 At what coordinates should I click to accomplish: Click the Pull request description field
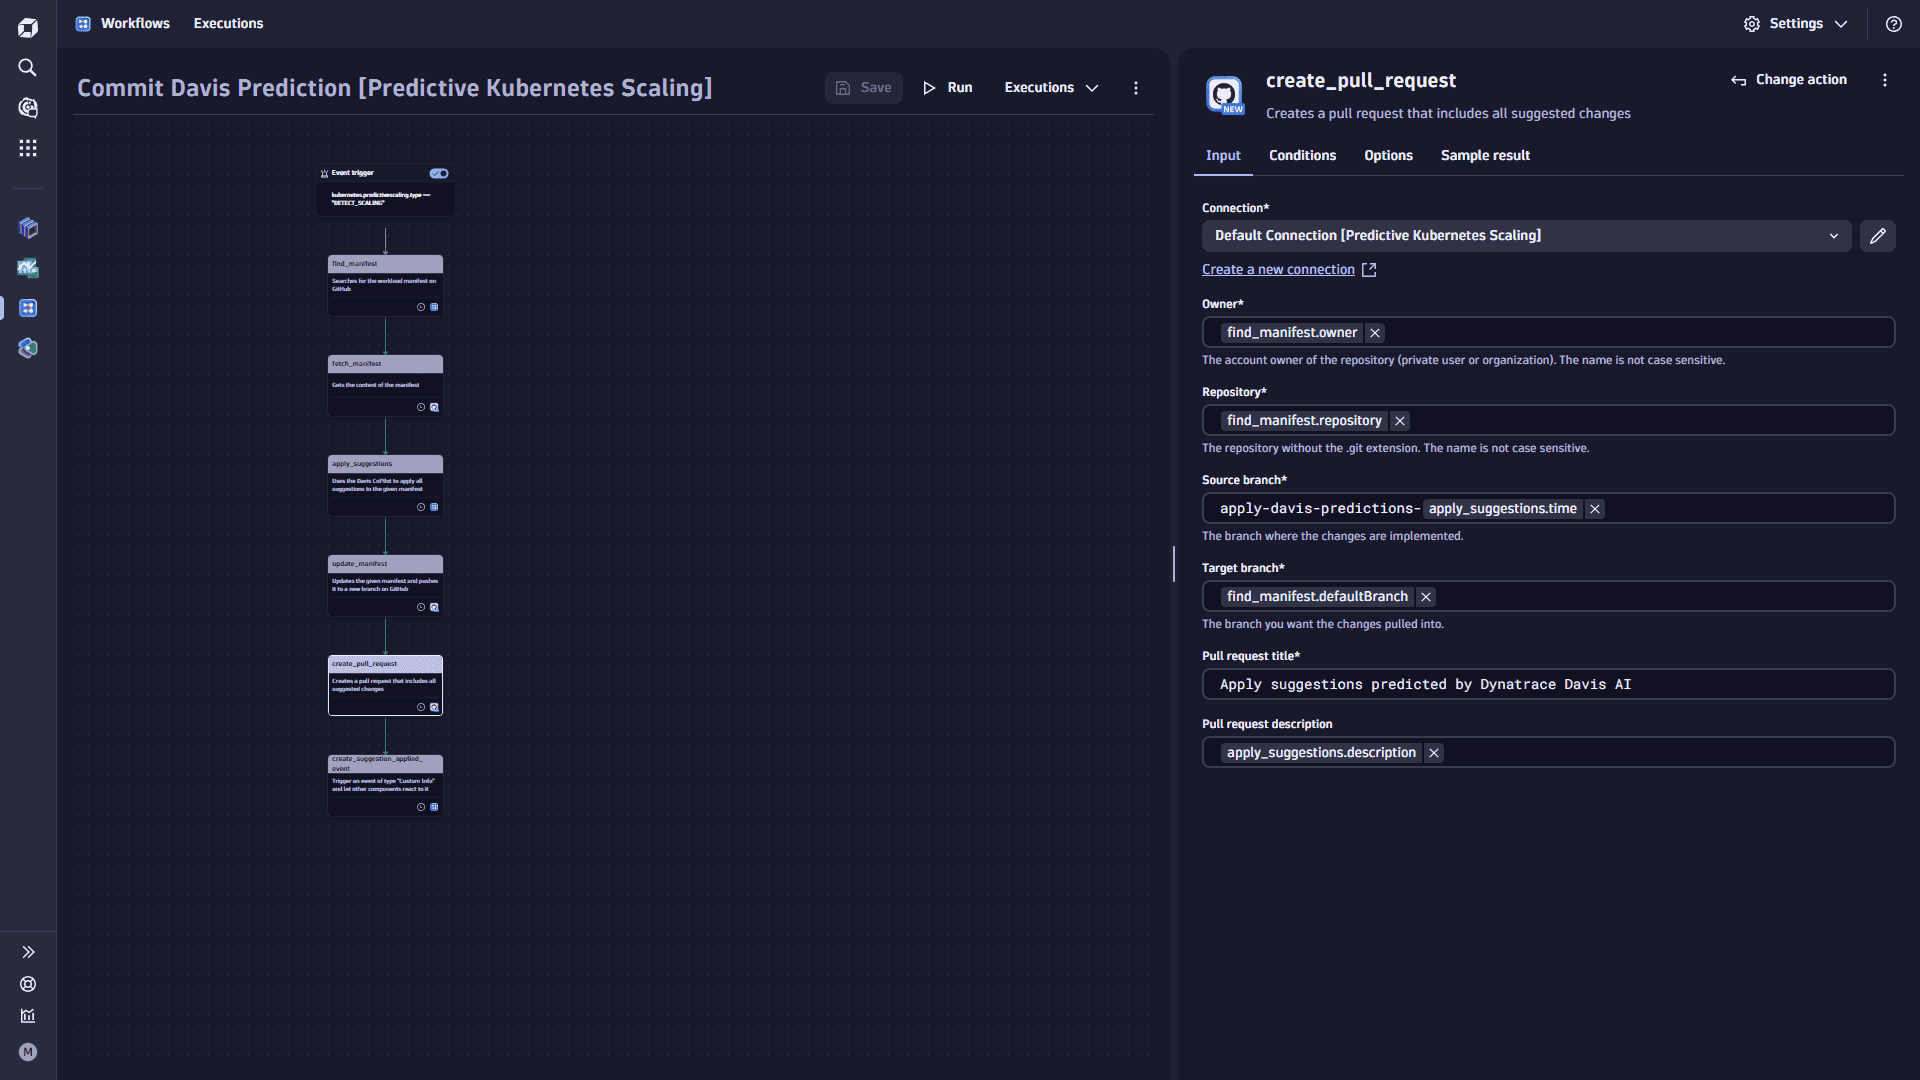[x=1548, y=753]
